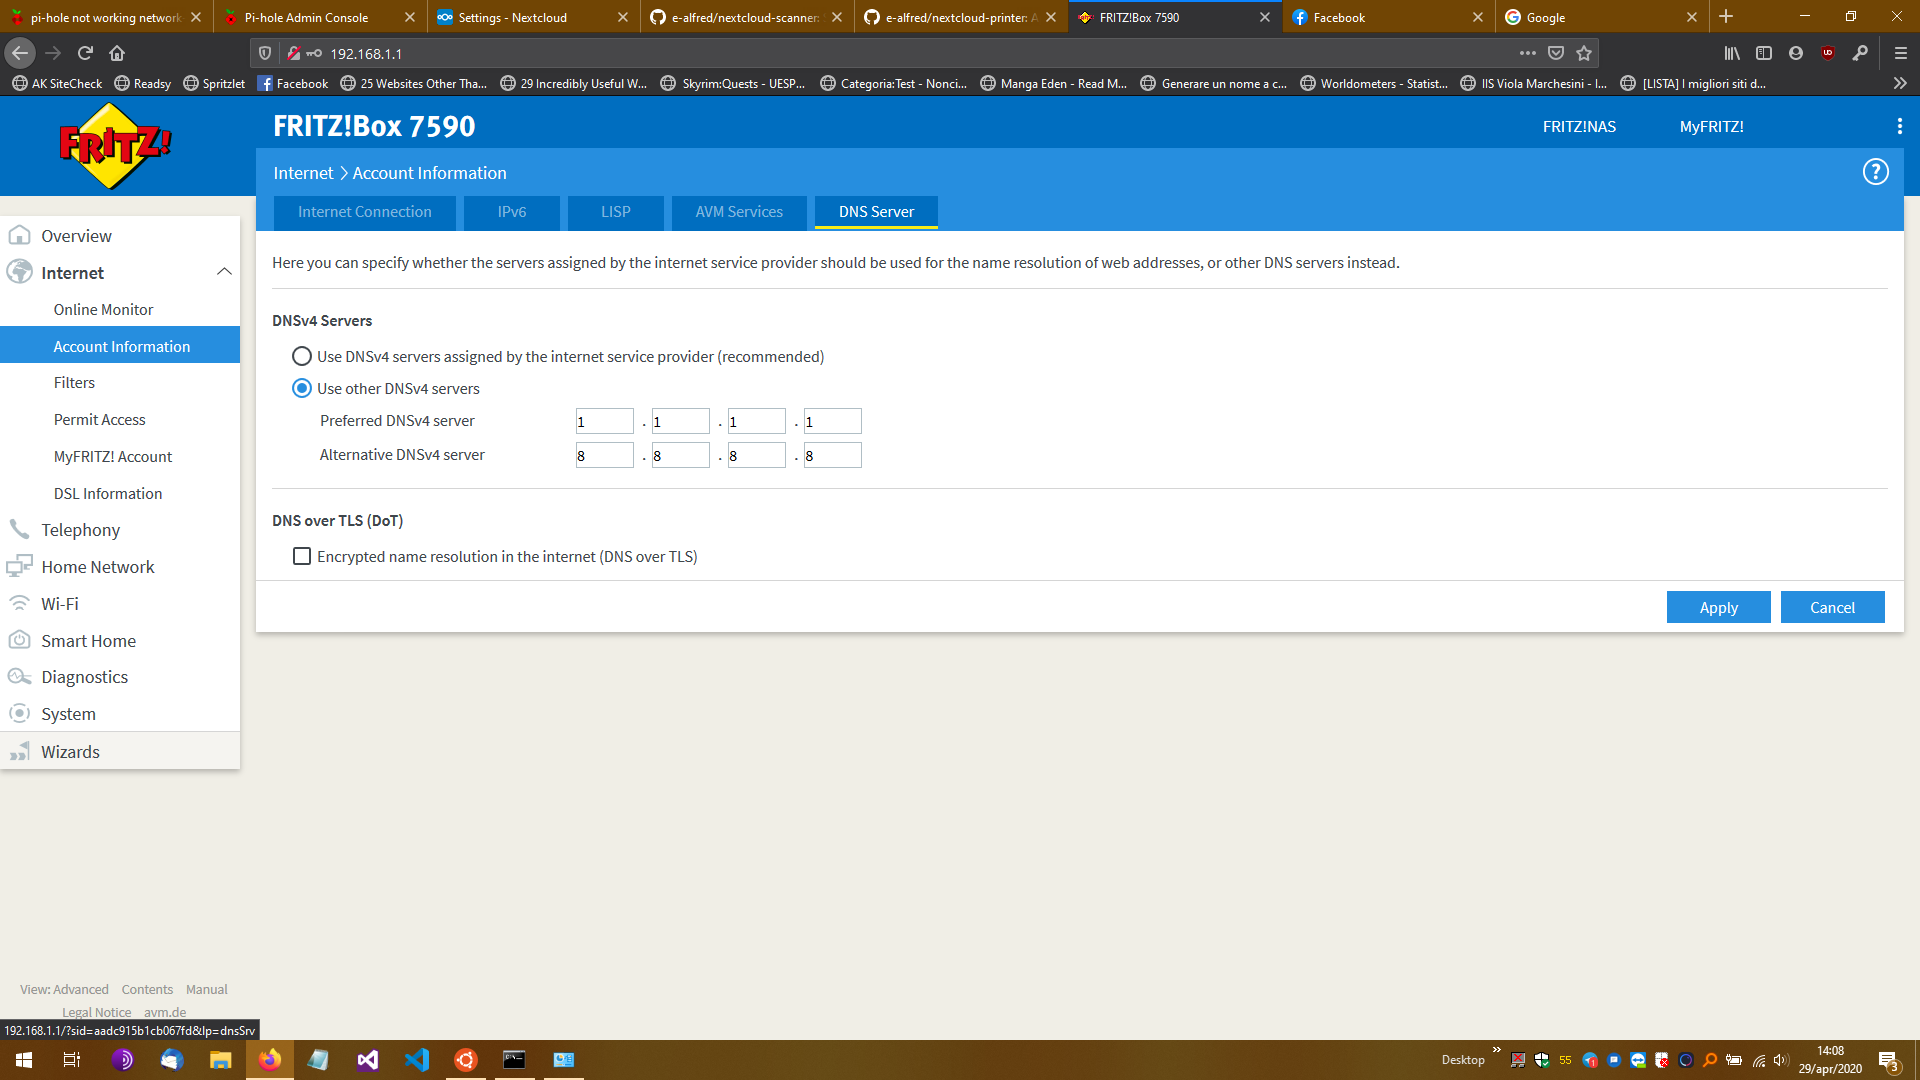Open the three-dot FRITZ!Box options menu
1920x1080 pixels.
click(x=1899, y=126)
